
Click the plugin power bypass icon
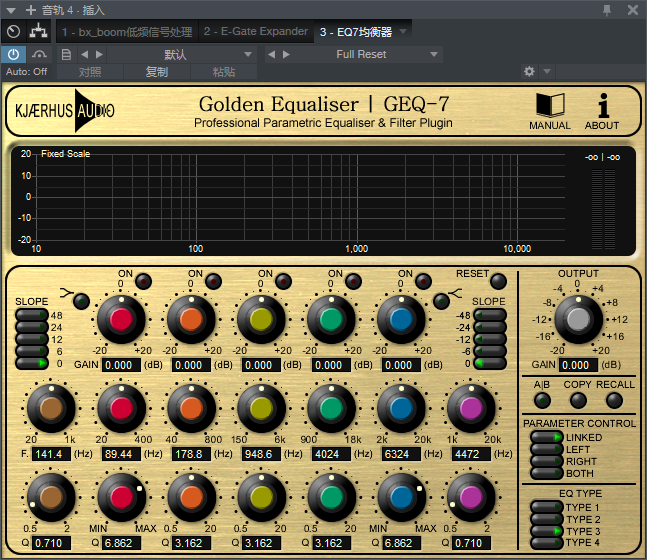pyautogui.click(x=14, y=54)
